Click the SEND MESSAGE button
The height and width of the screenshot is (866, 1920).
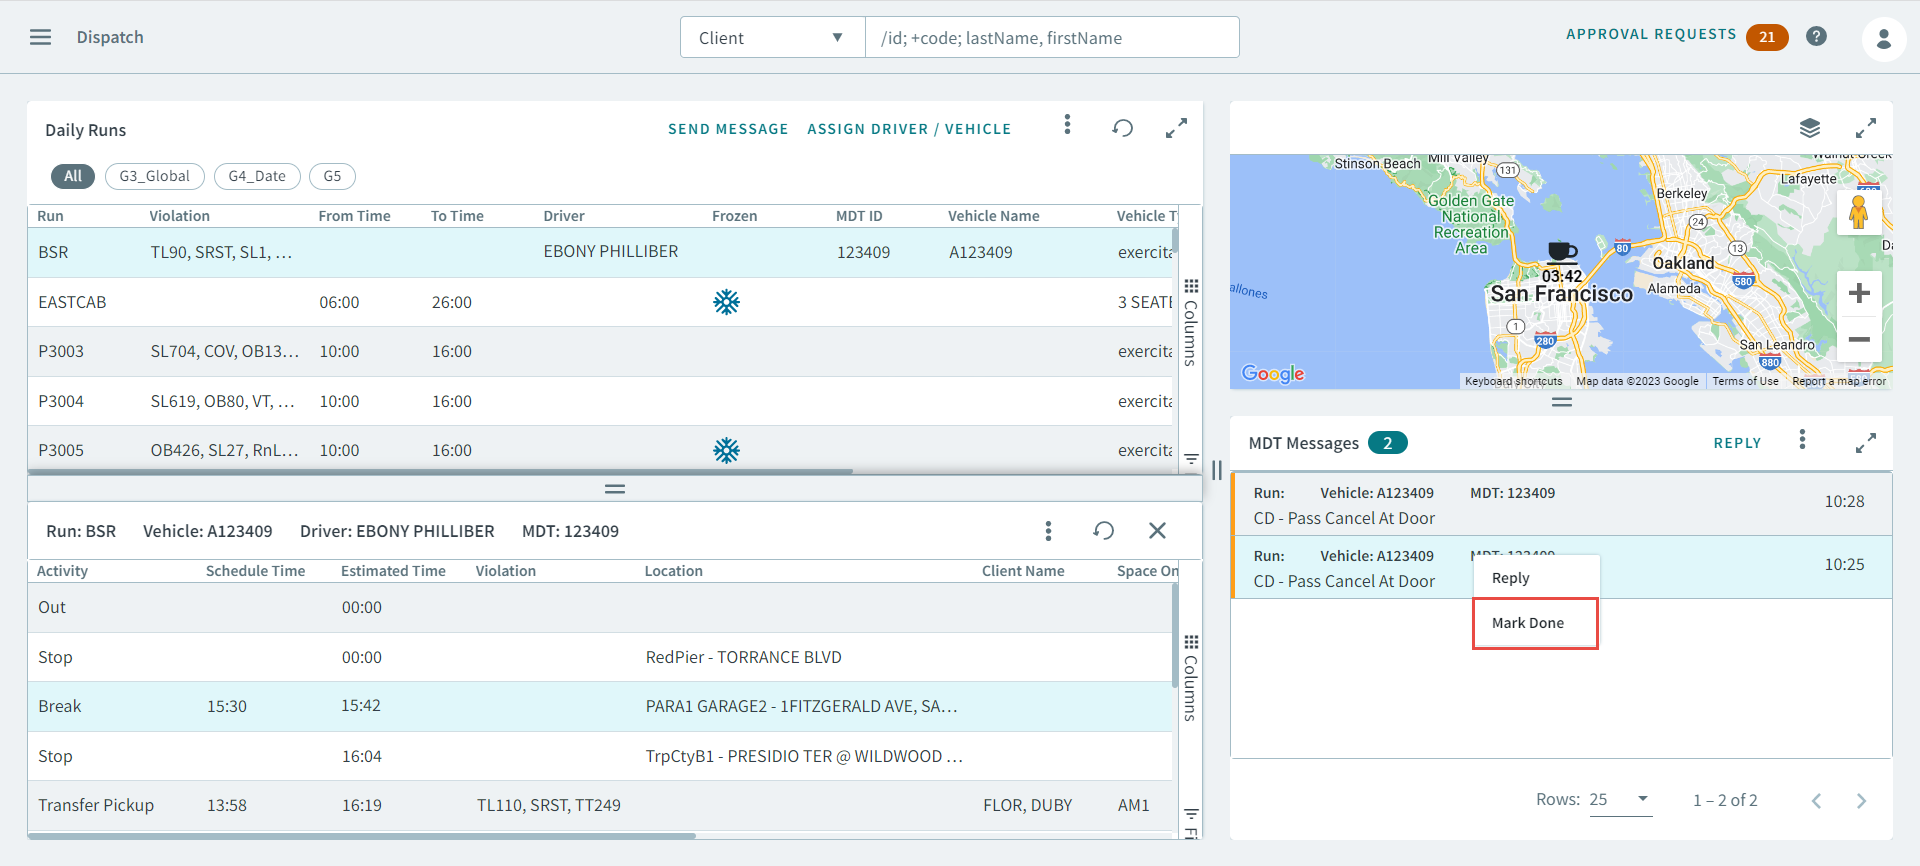tap(728, 129)
